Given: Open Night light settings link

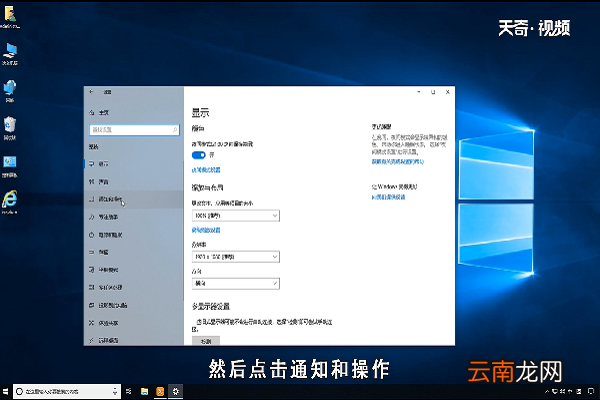Looking at the screenshot, I should 206,170.
